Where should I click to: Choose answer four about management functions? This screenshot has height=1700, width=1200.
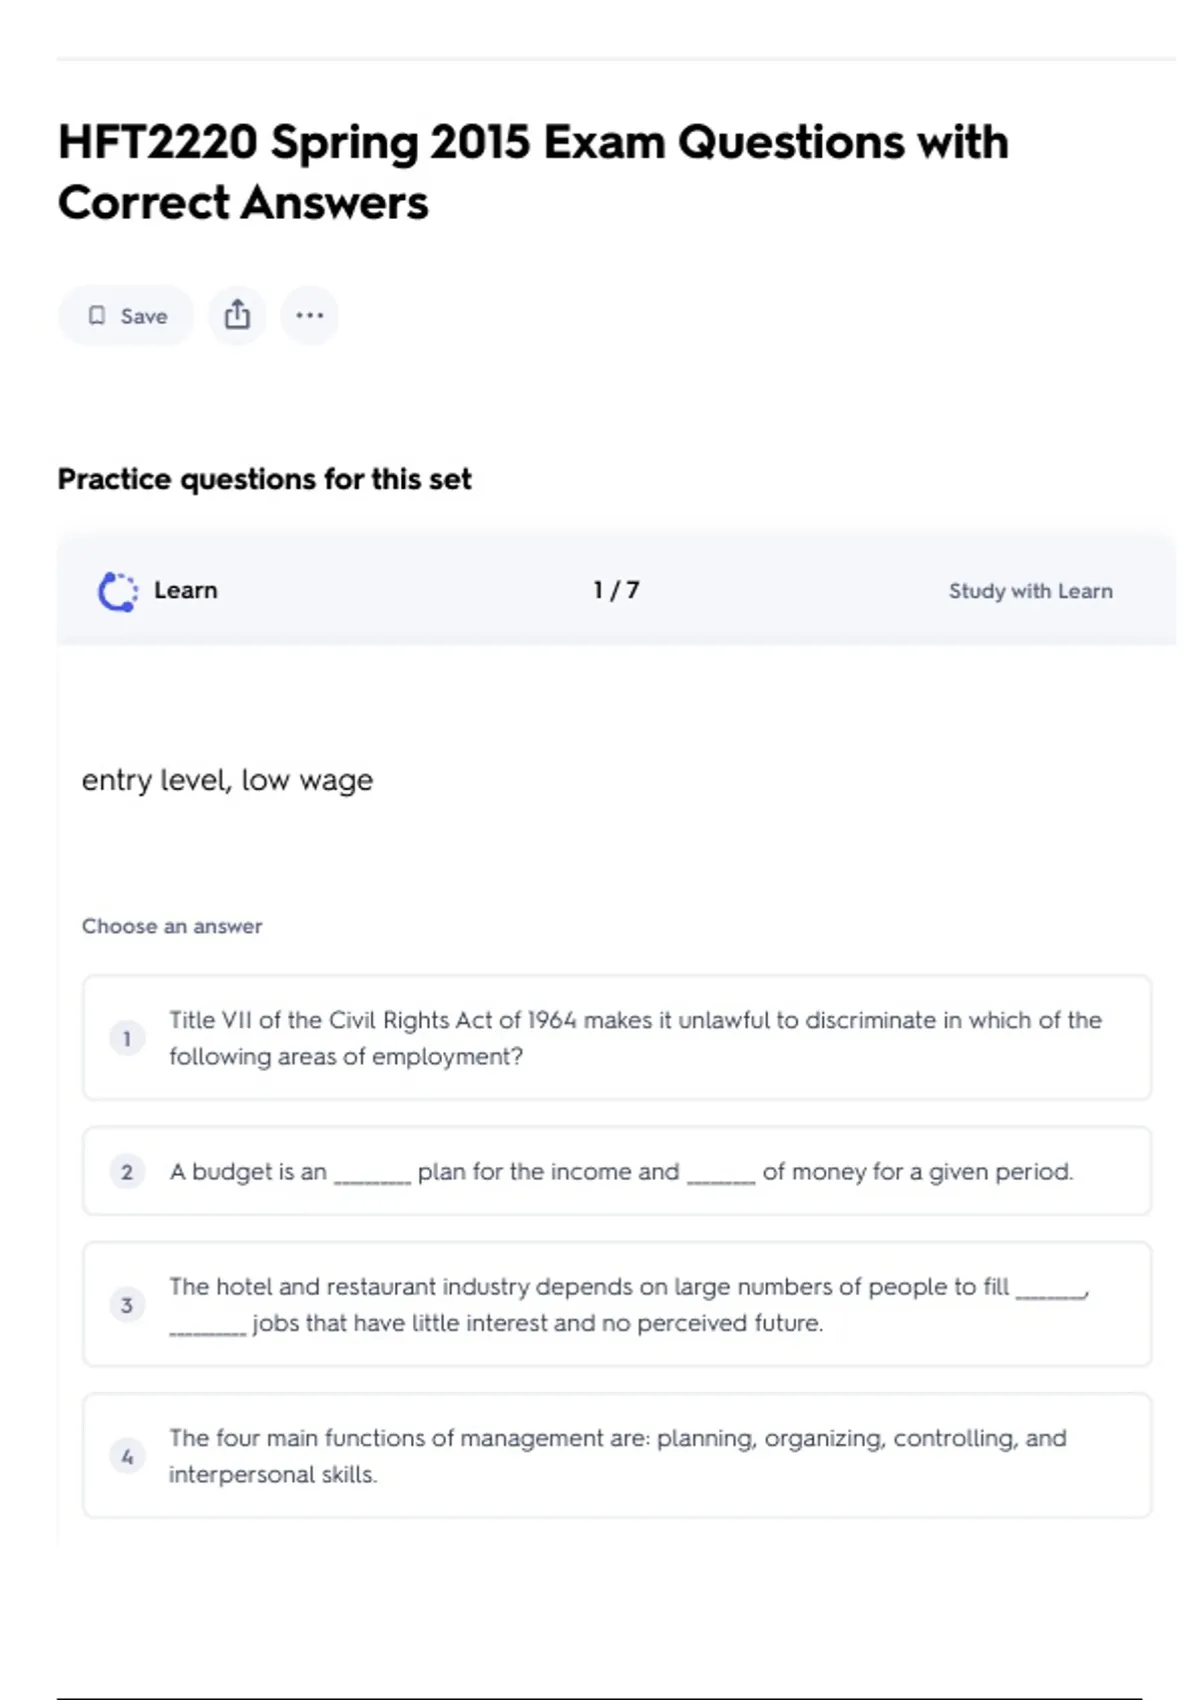617,1456
